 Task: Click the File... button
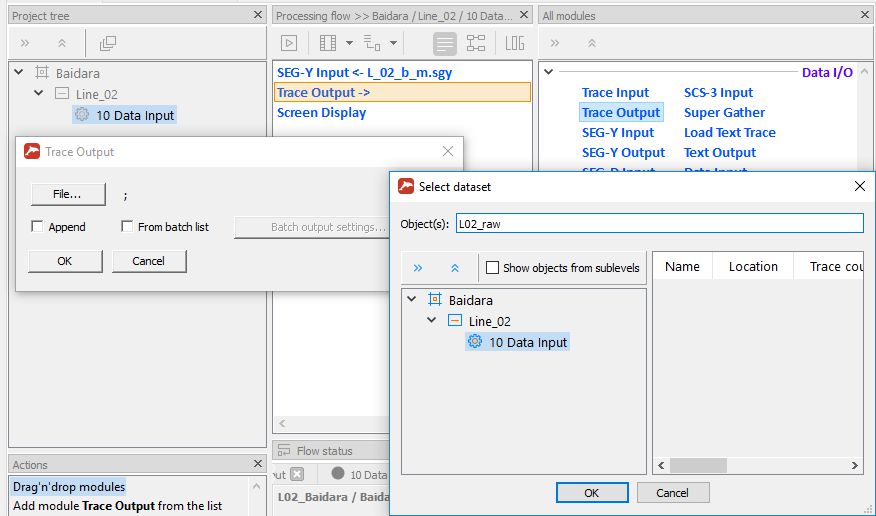[x=68, y=194]
